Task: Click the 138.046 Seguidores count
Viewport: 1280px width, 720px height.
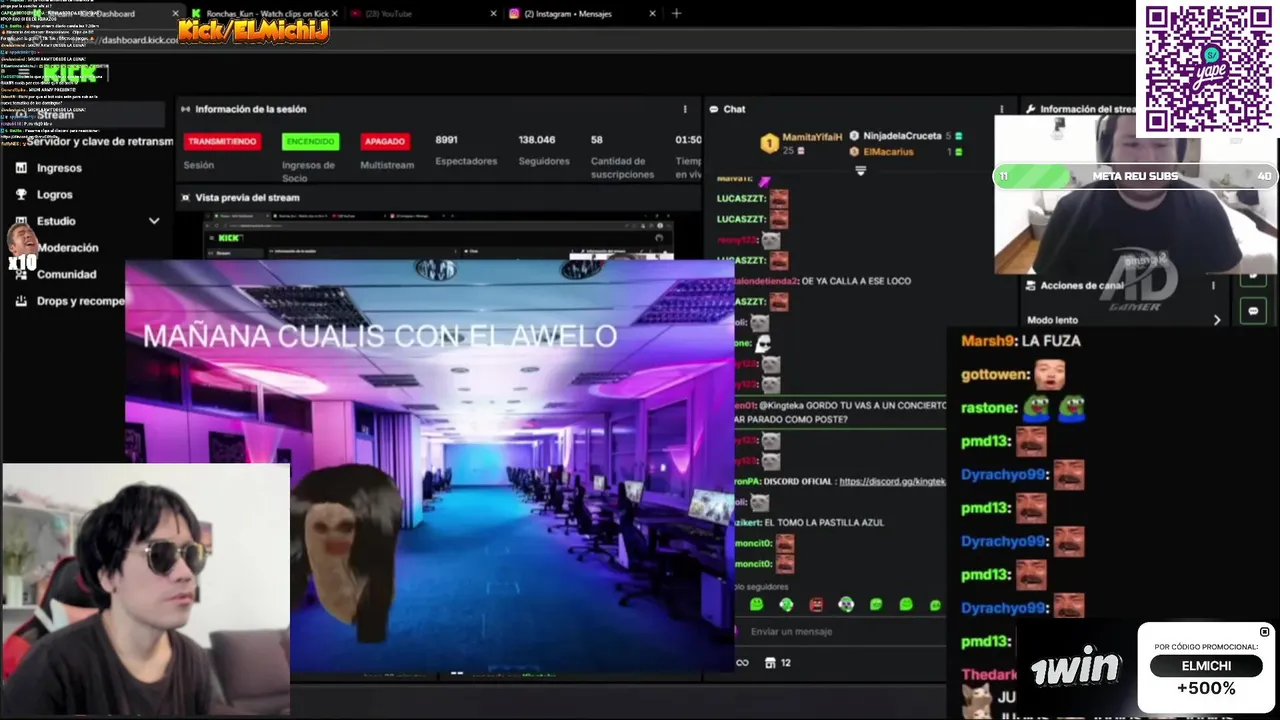Action: [x=537, y=140]
